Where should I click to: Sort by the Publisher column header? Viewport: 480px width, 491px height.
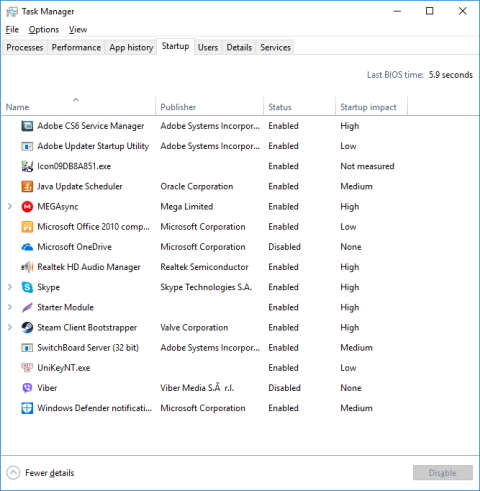tap(209, 106)
